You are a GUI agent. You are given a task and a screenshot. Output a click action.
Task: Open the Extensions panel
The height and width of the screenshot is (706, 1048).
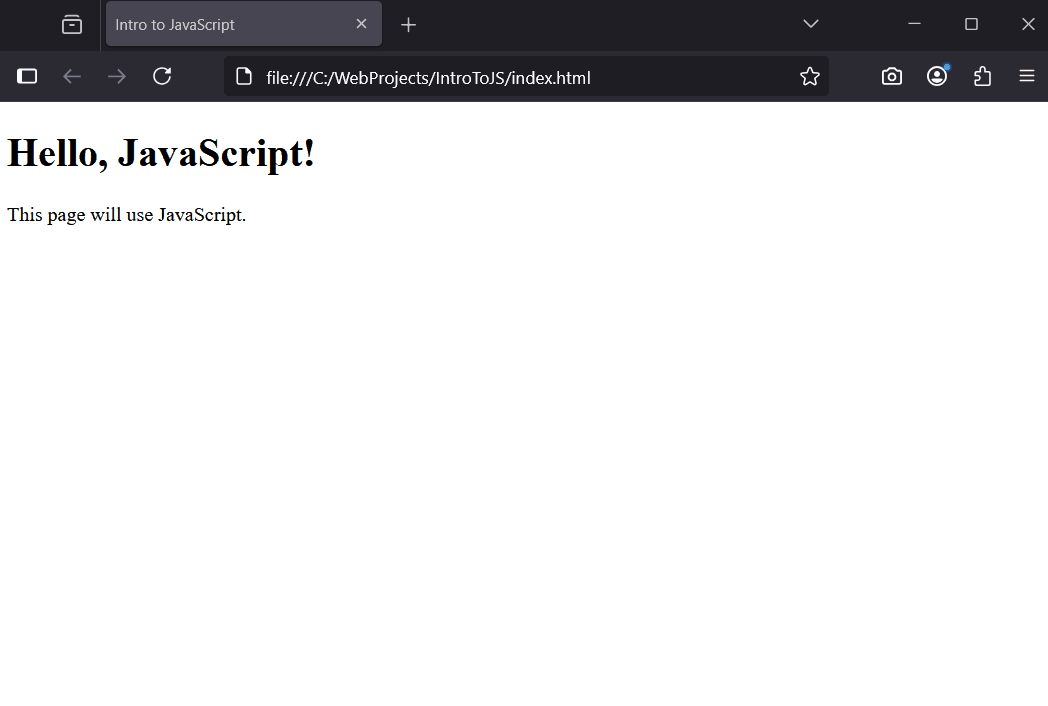pos(982,77)
